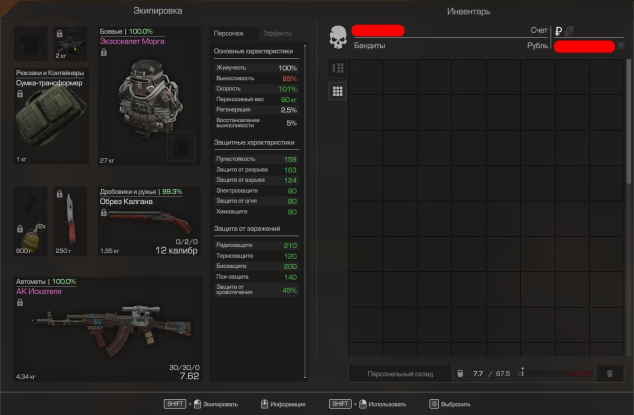634x415 pixels.
Task: Click the Bandits faction skull icon
Action: coord(338,37)
